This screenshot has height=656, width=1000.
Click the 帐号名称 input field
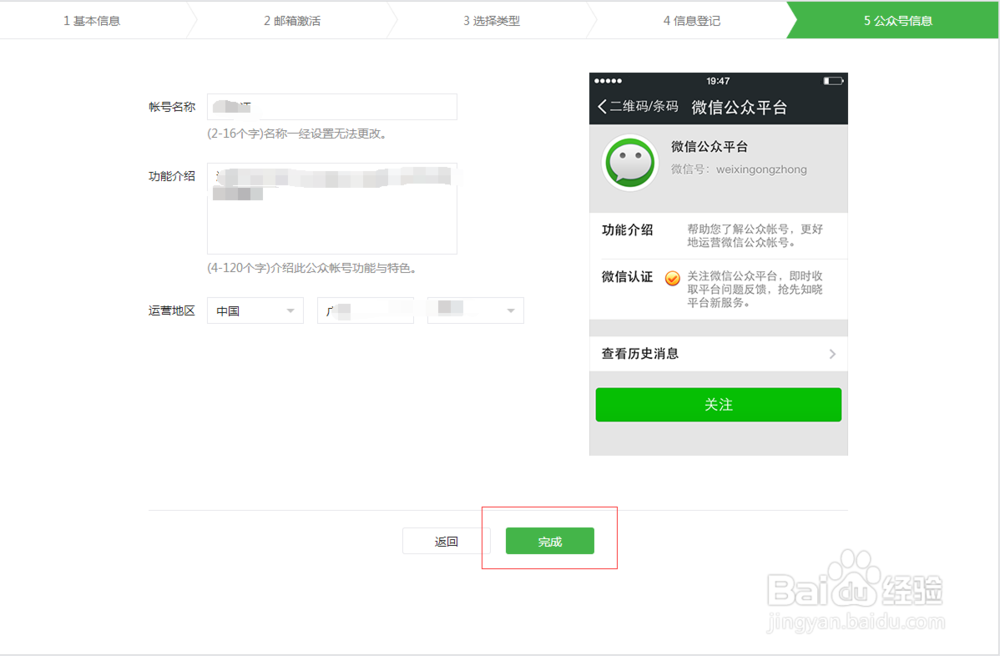(332, 106)
